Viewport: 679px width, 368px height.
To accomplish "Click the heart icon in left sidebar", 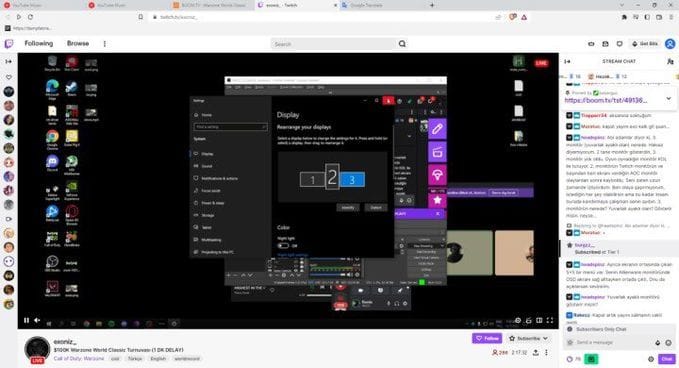I will point(9,77).
